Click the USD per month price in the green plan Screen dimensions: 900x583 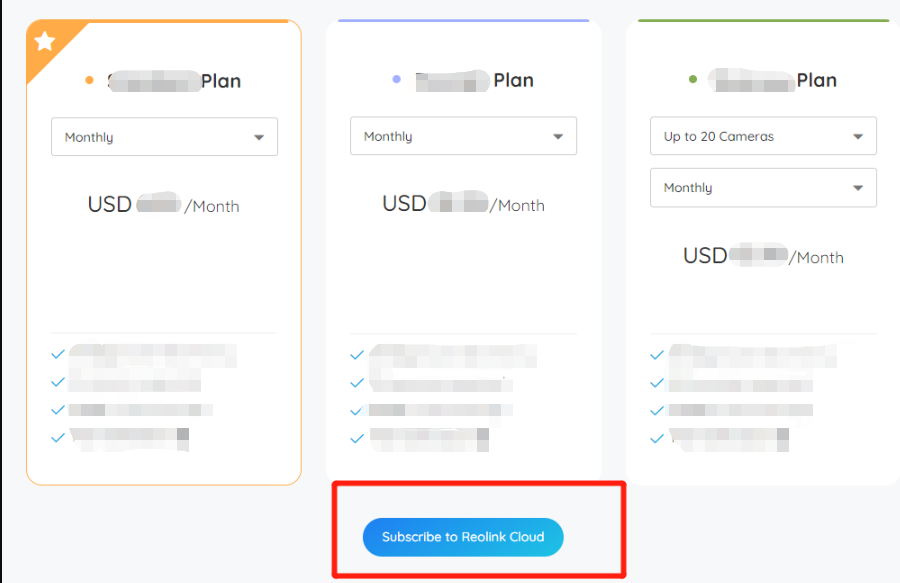[763, 255]
